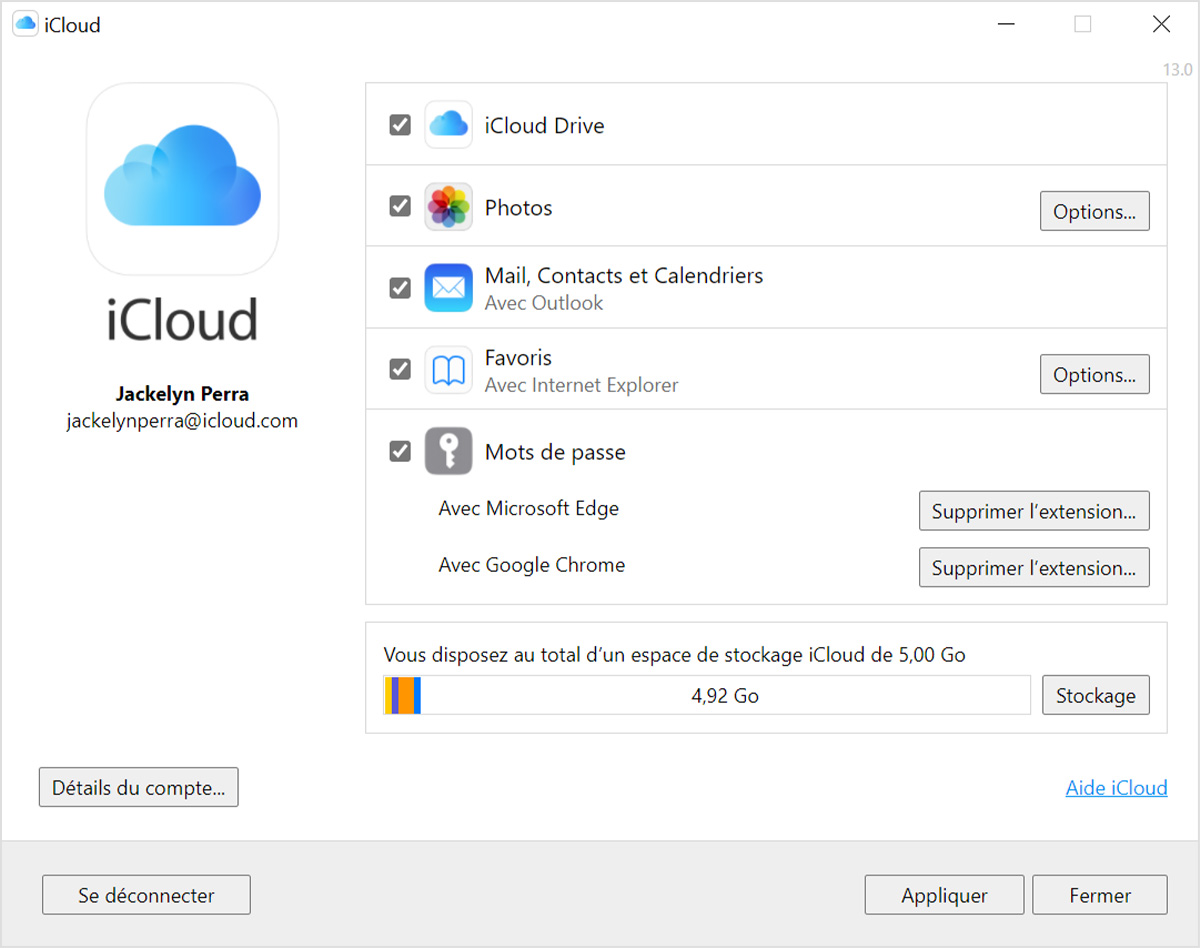Click the name Jackelyn Perra
Image resolution: width=1200 pixels, height=948 pixels.
tap(182, 393)
